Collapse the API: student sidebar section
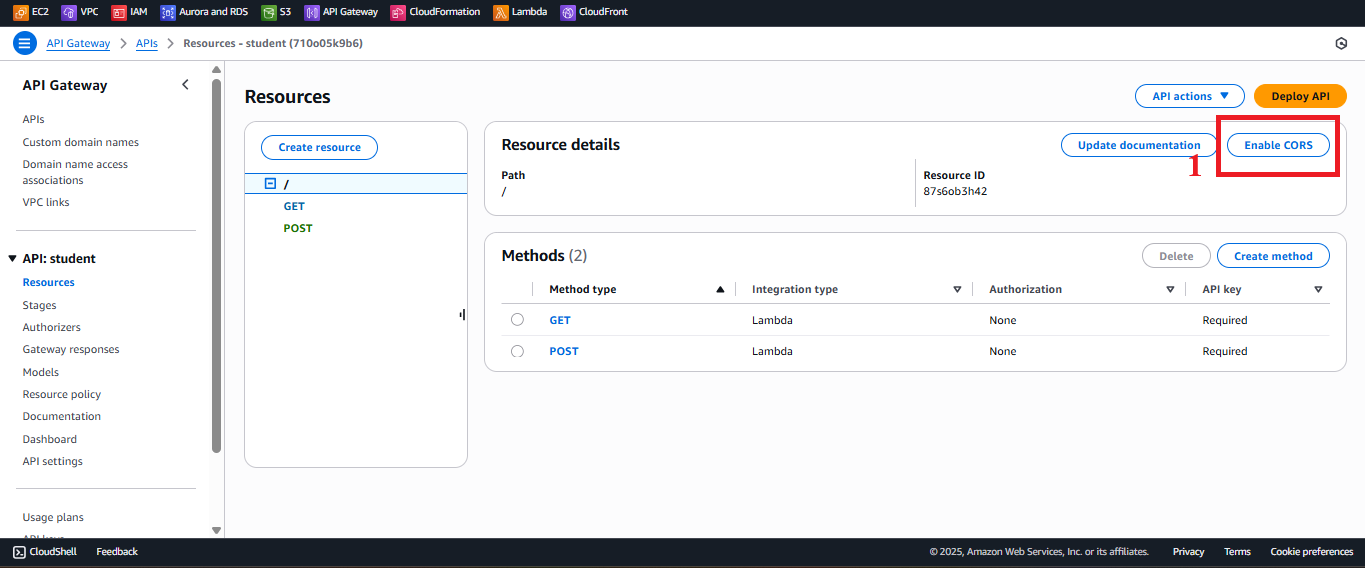The image size is (1365, 568). 12,258
